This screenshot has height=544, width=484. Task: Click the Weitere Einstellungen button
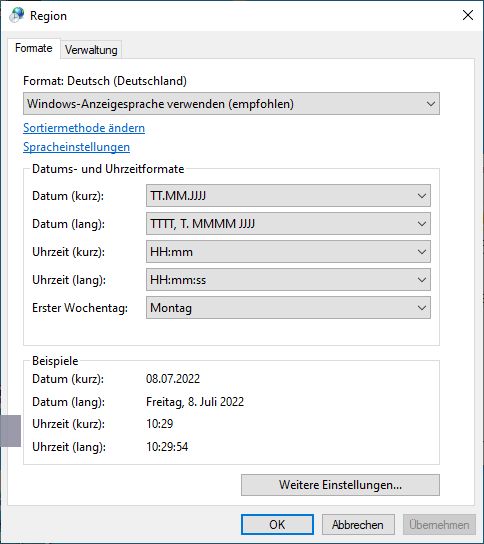(x=340, y=485)
